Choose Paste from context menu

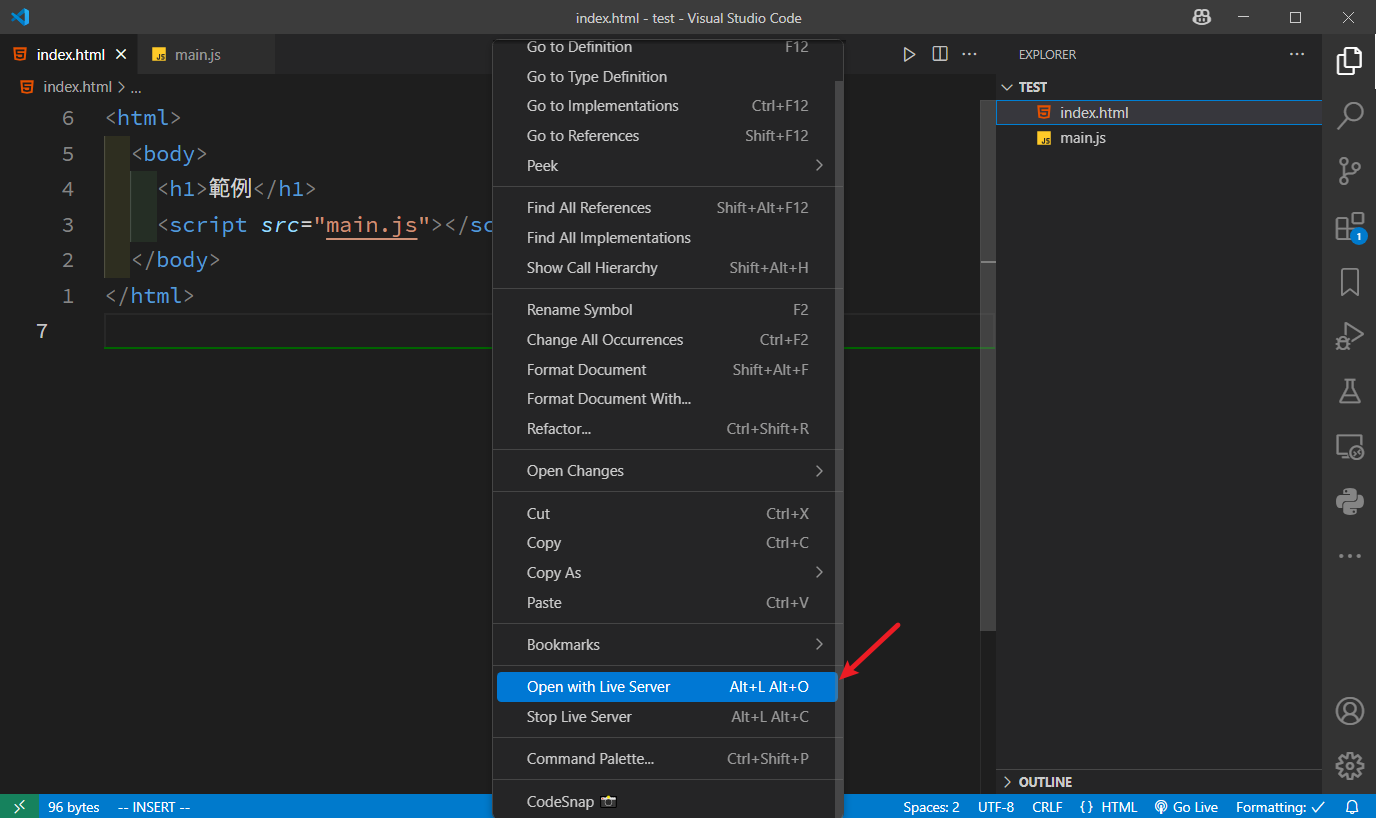click(x=665, y=603)
